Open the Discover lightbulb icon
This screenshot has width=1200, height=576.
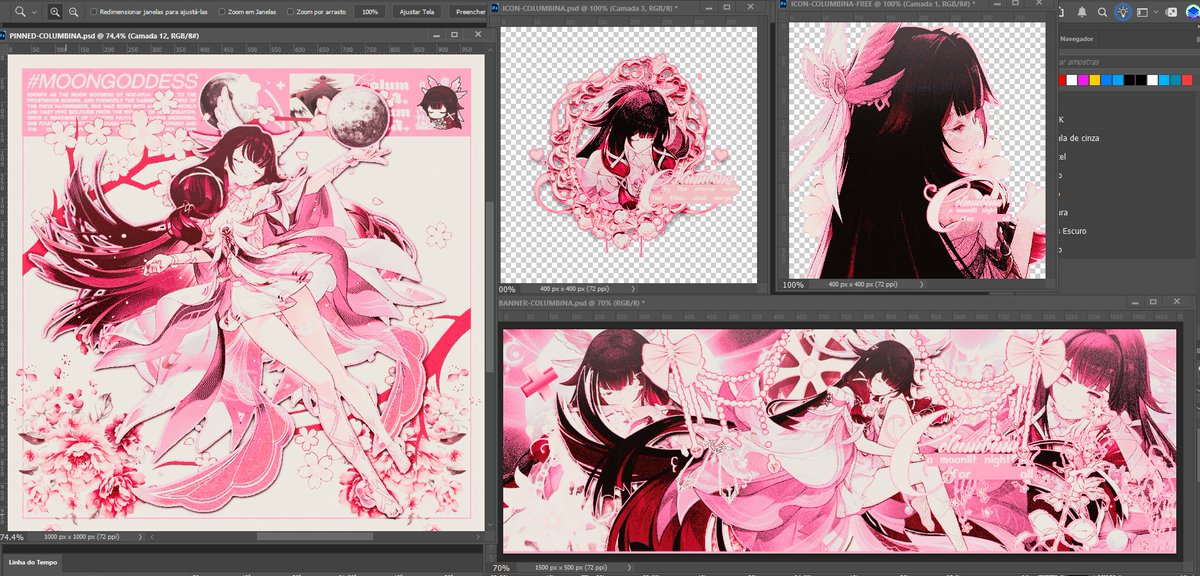[1123, 12]
